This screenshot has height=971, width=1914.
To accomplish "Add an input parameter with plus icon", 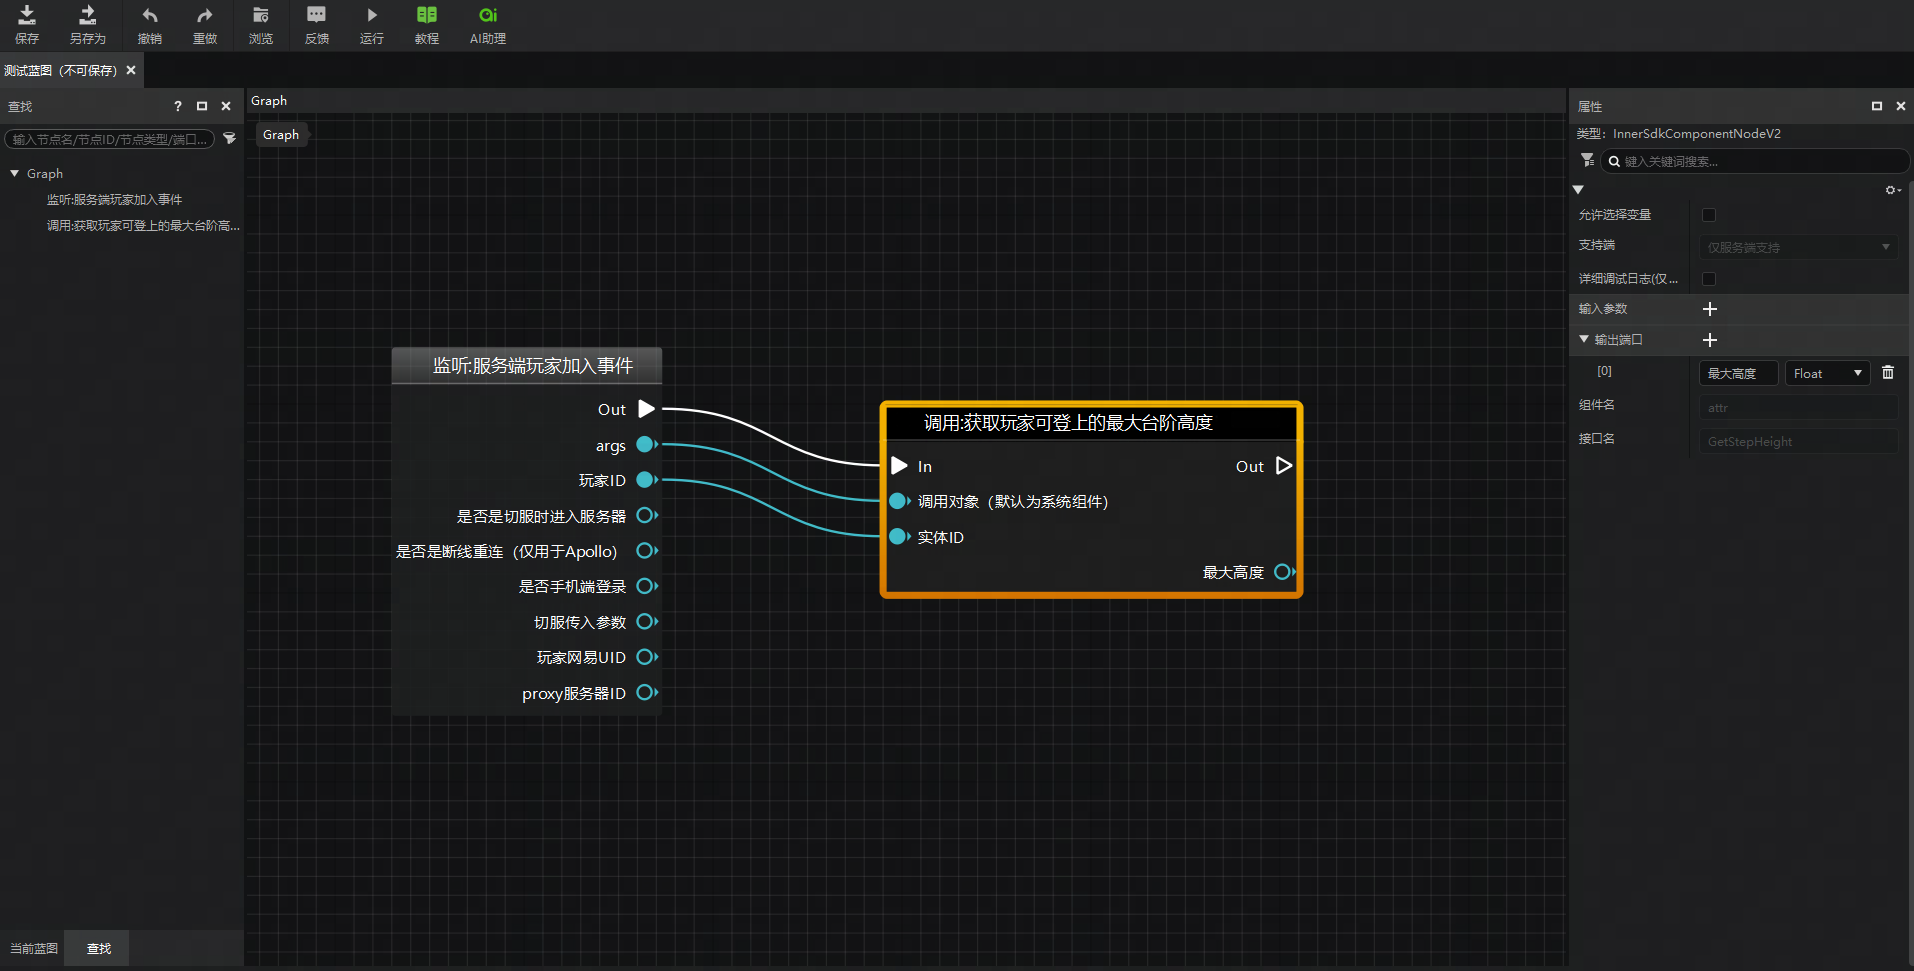I will 1710,309.
